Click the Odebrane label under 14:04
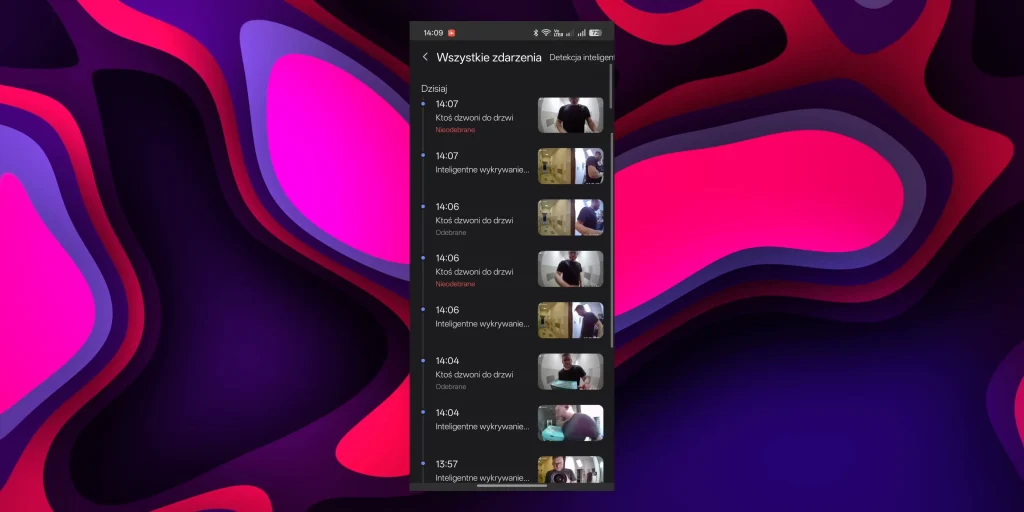The height and width of the screenshot is (512, 1024). [x=451, y=387]
